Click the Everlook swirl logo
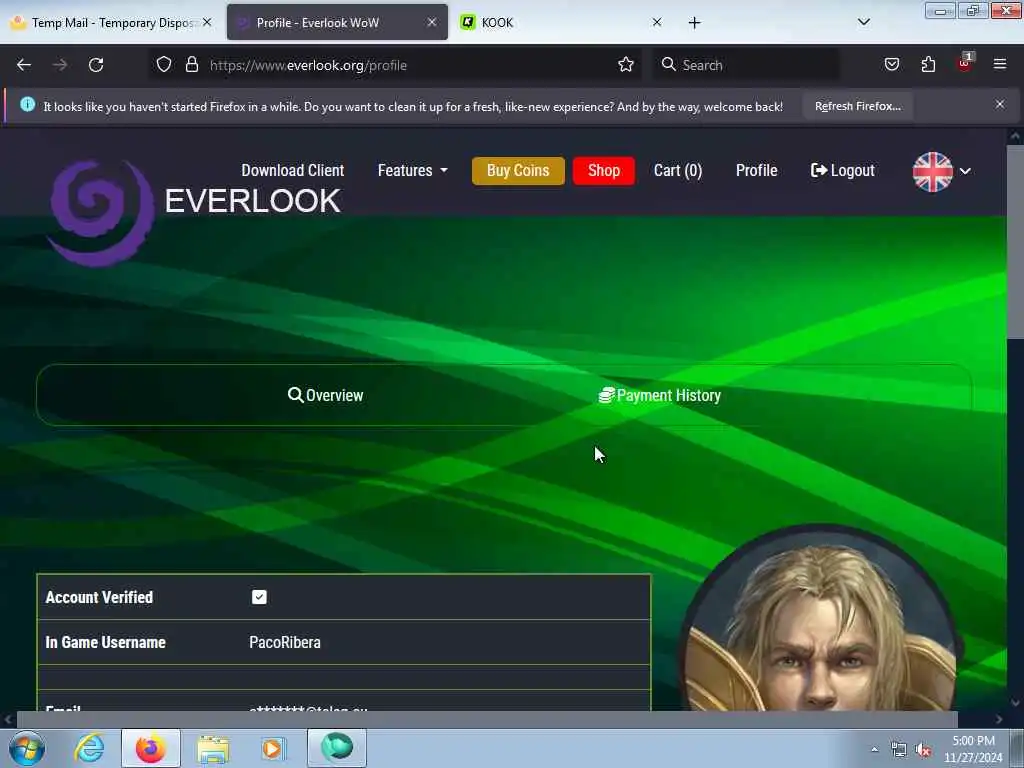 pos(101,212)
